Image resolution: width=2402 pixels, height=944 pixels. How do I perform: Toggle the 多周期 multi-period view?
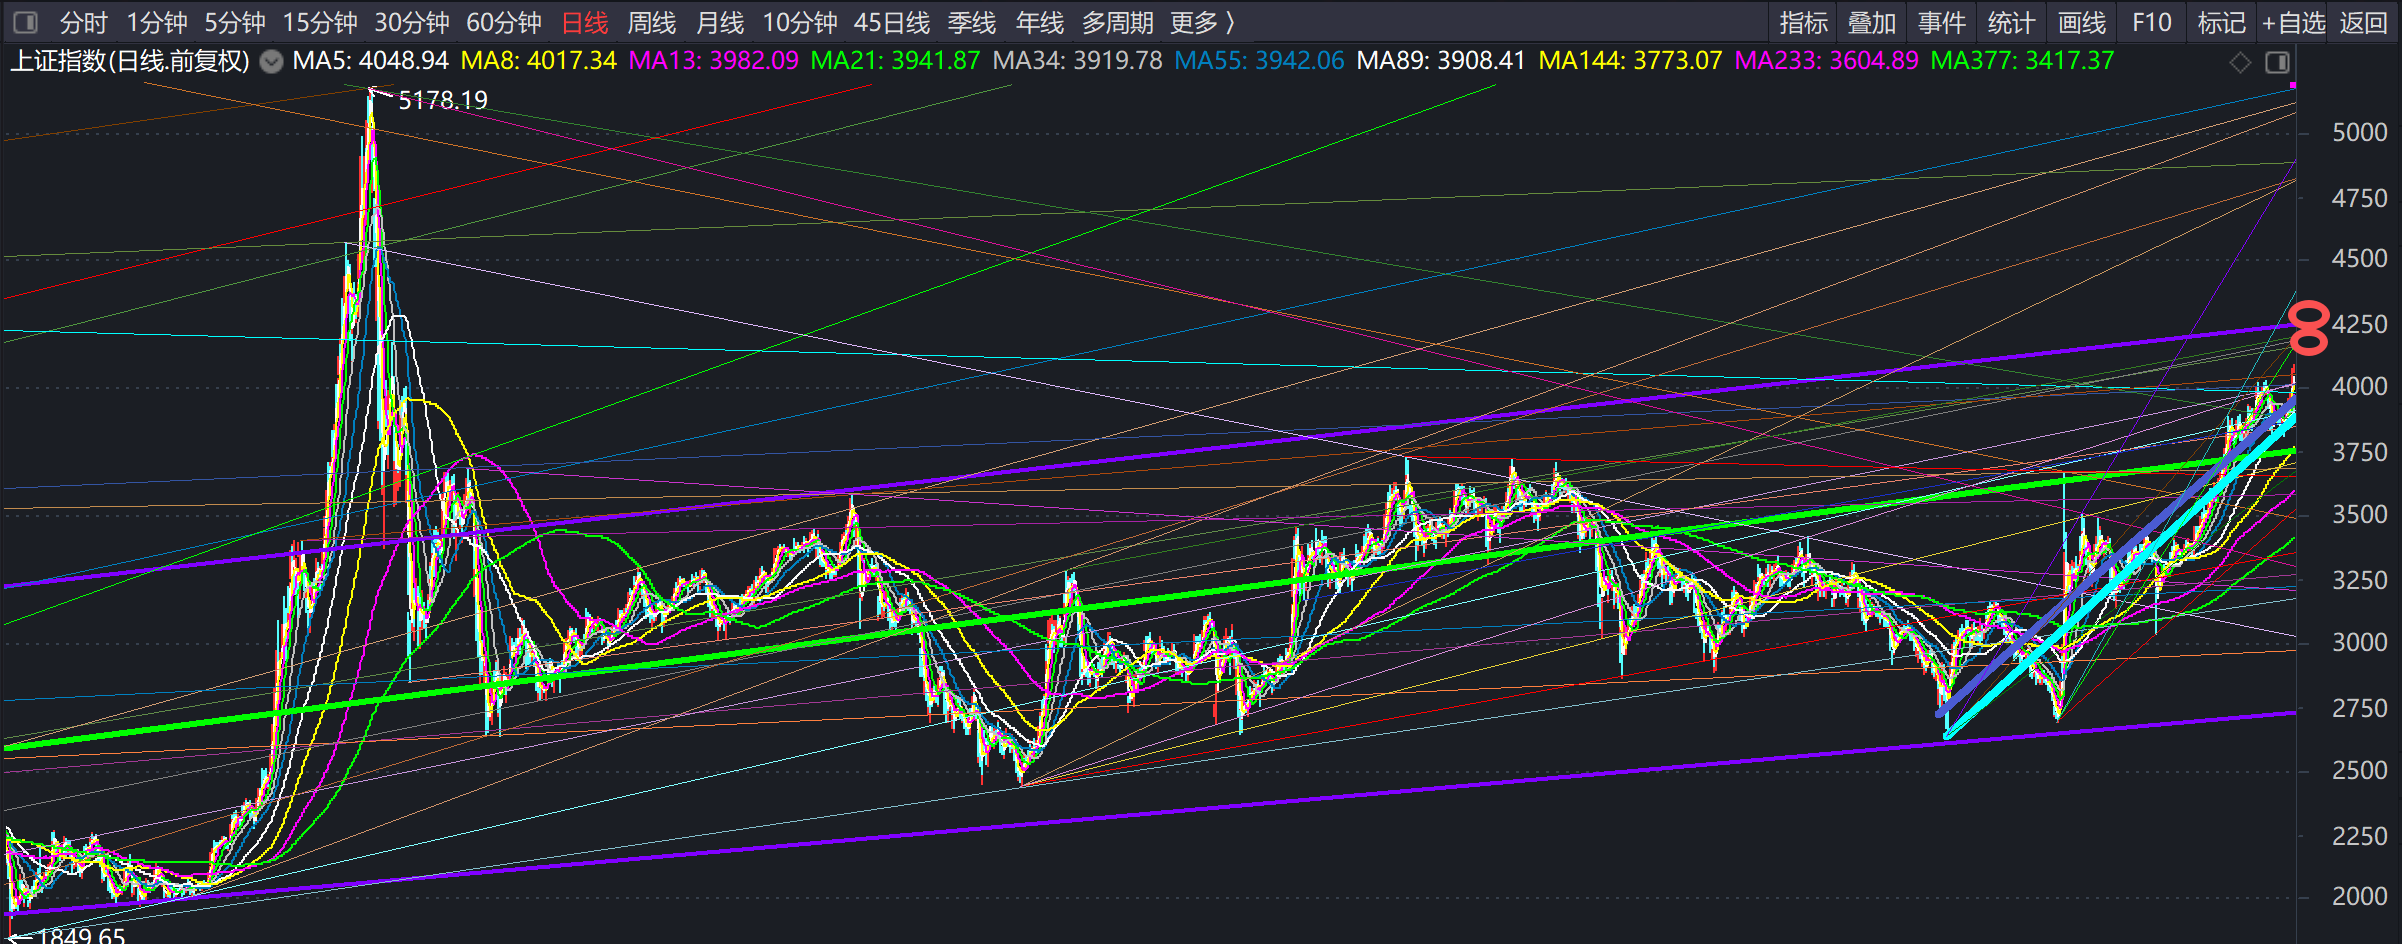coord(1117,22)
